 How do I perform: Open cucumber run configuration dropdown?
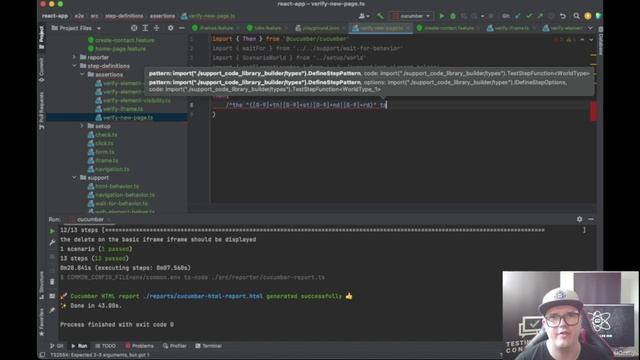[x=411, y=16]
